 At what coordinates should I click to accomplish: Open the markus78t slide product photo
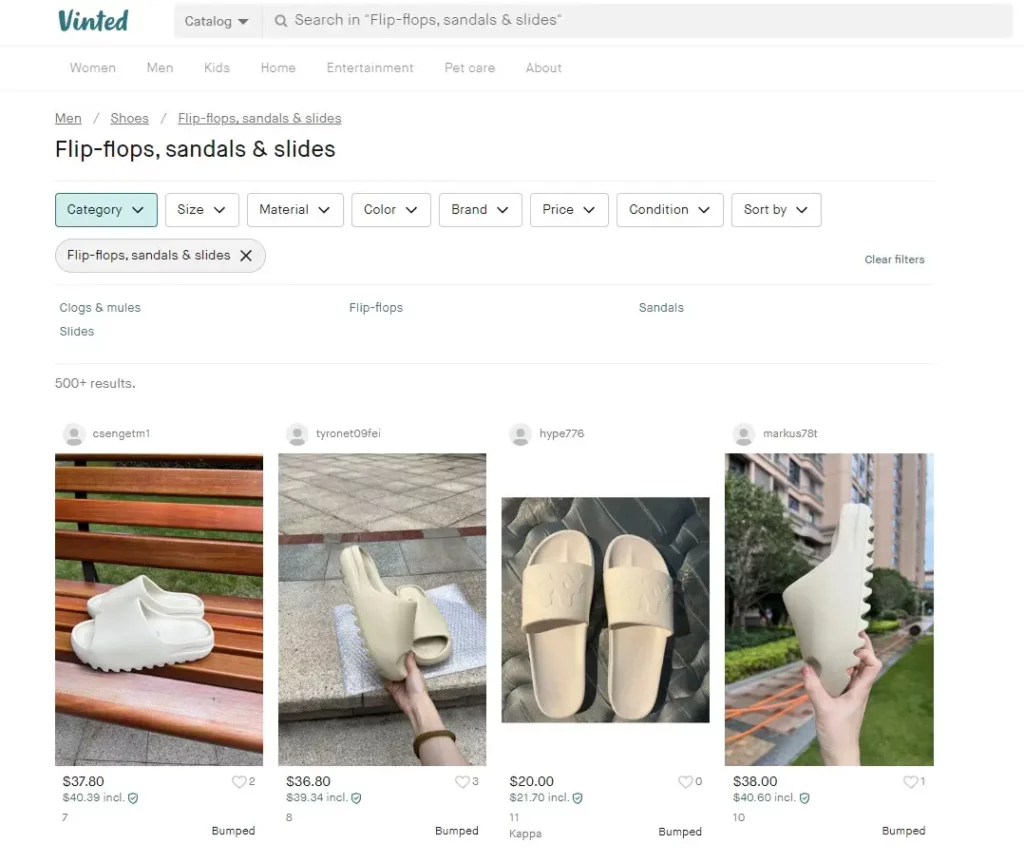(x=829, y=609)
